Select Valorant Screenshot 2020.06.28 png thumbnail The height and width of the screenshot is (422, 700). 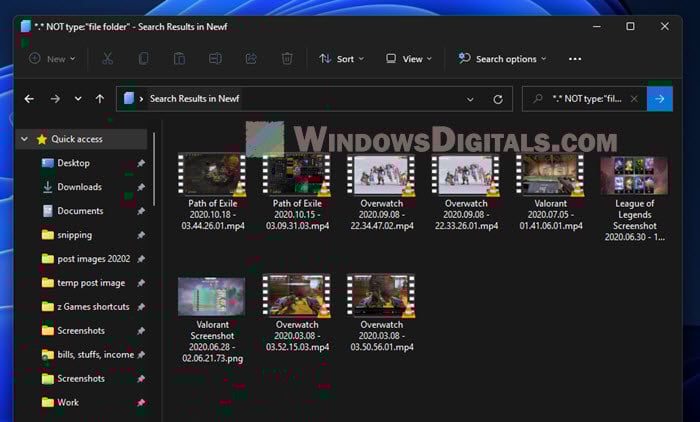[x=212, y=297]
